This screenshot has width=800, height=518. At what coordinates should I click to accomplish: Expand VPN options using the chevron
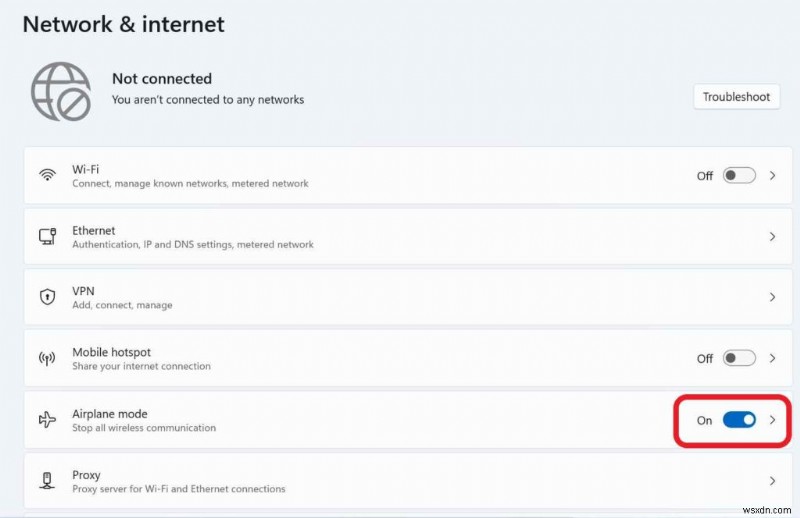[x=772, y=297]
